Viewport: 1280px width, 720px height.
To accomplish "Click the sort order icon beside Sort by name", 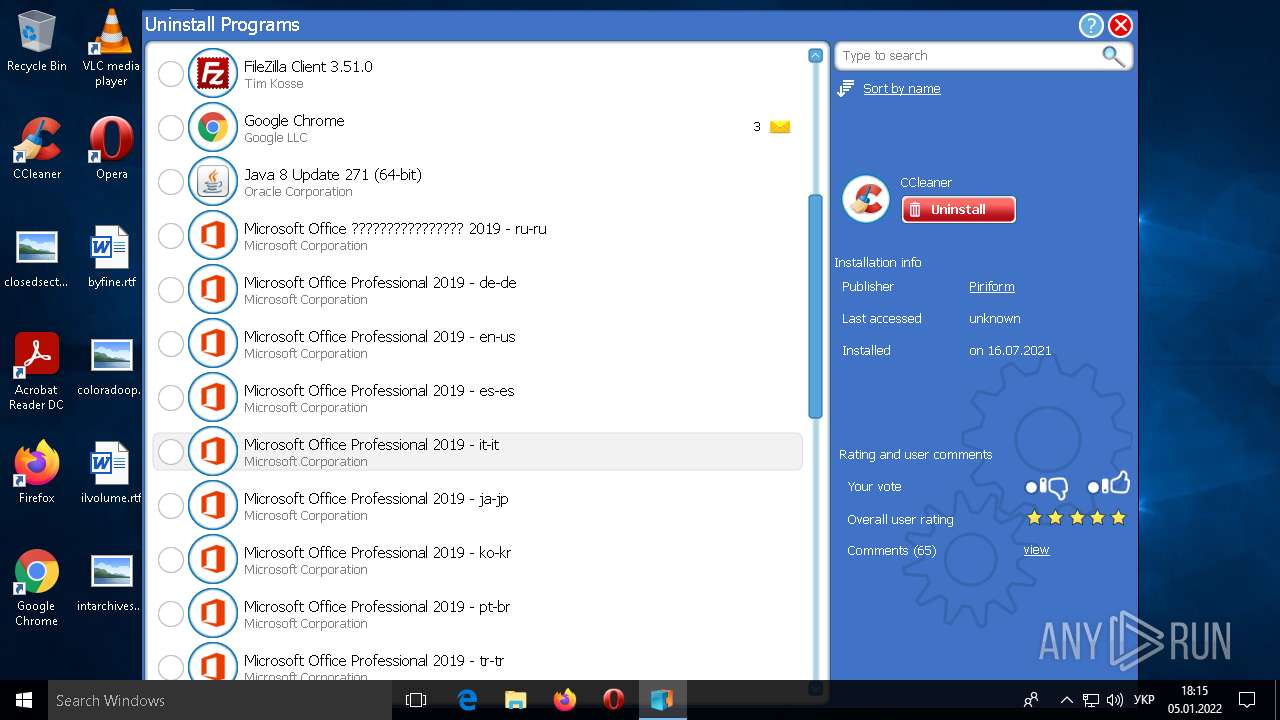I will (846, 89).
